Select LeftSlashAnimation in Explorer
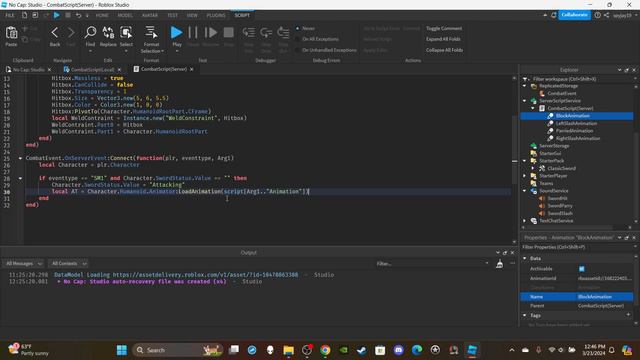Screen dimensions: 640x360 point(576,123)
